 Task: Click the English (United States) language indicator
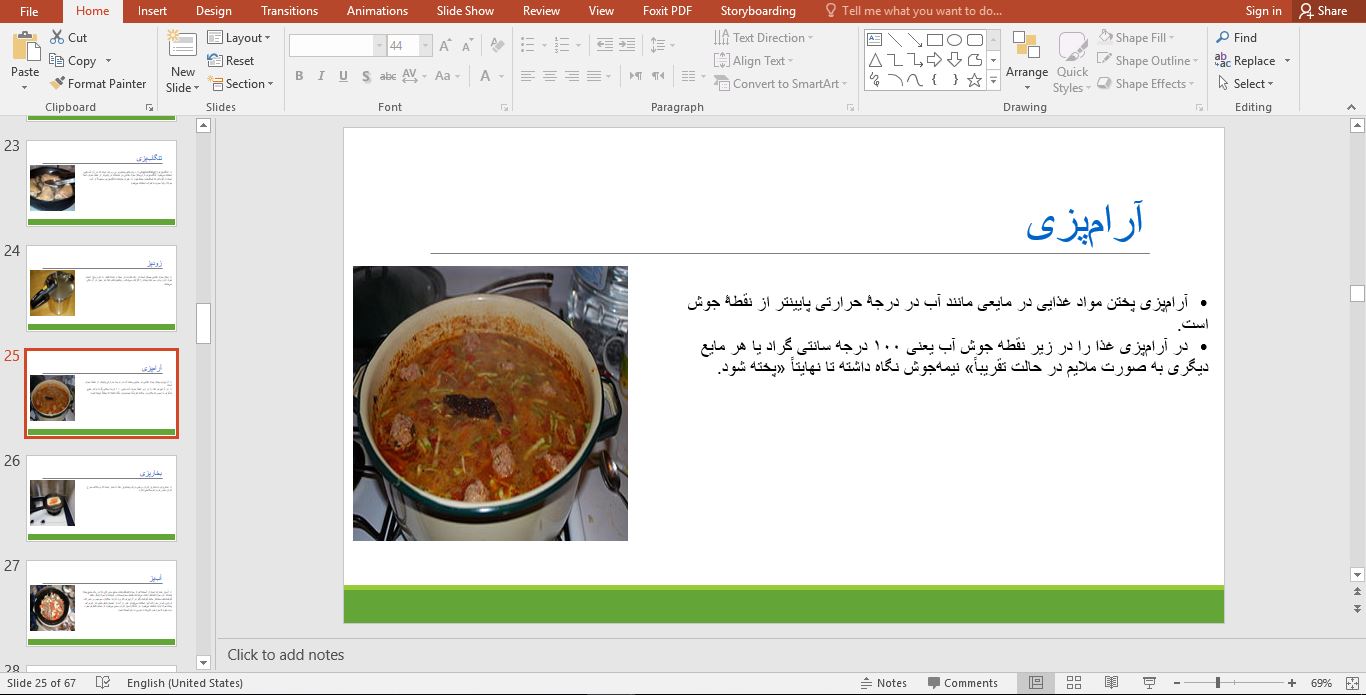click(x=185, y=683)
